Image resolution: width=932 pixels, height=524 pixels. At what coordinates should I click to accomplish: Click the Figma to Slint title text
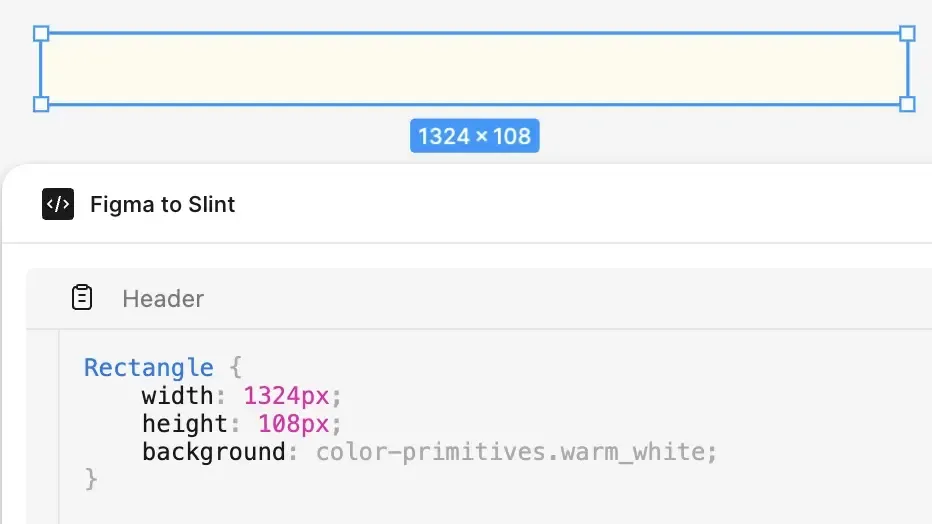pyautogui.click(x=162, y=205)
